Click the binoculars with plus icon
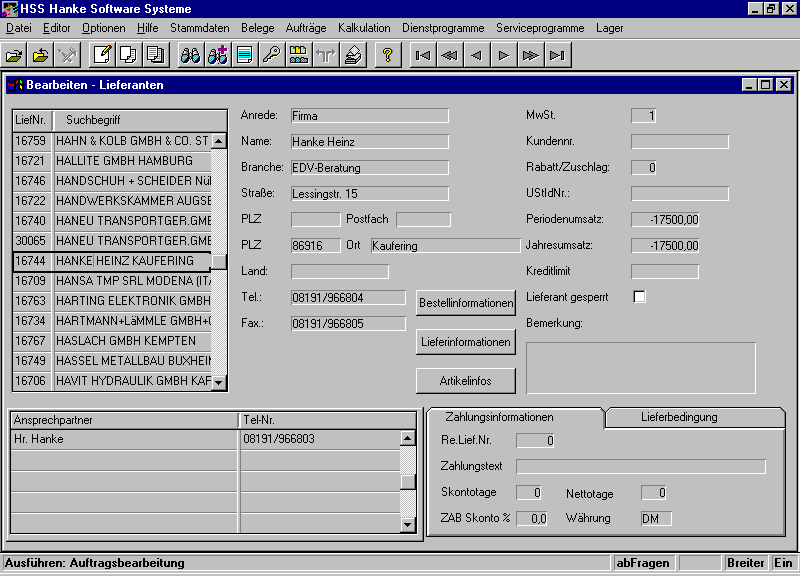Image resolution: width=800 pixels, height=576 pixels. tap(217, 55)
